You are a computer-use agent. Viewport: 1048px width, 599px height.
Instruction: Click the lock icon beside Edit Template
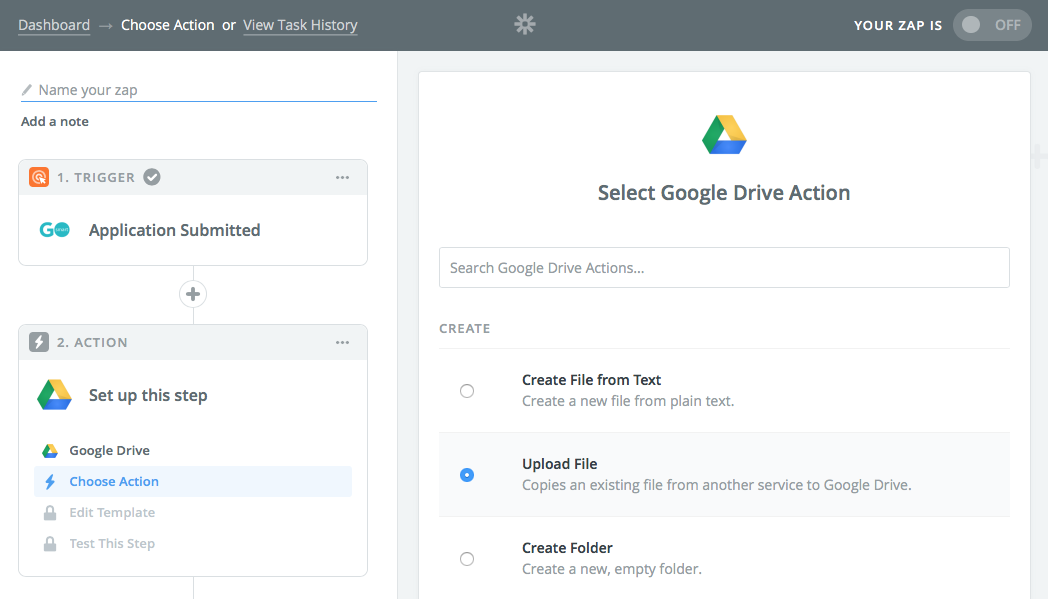(x=50, y=513)
